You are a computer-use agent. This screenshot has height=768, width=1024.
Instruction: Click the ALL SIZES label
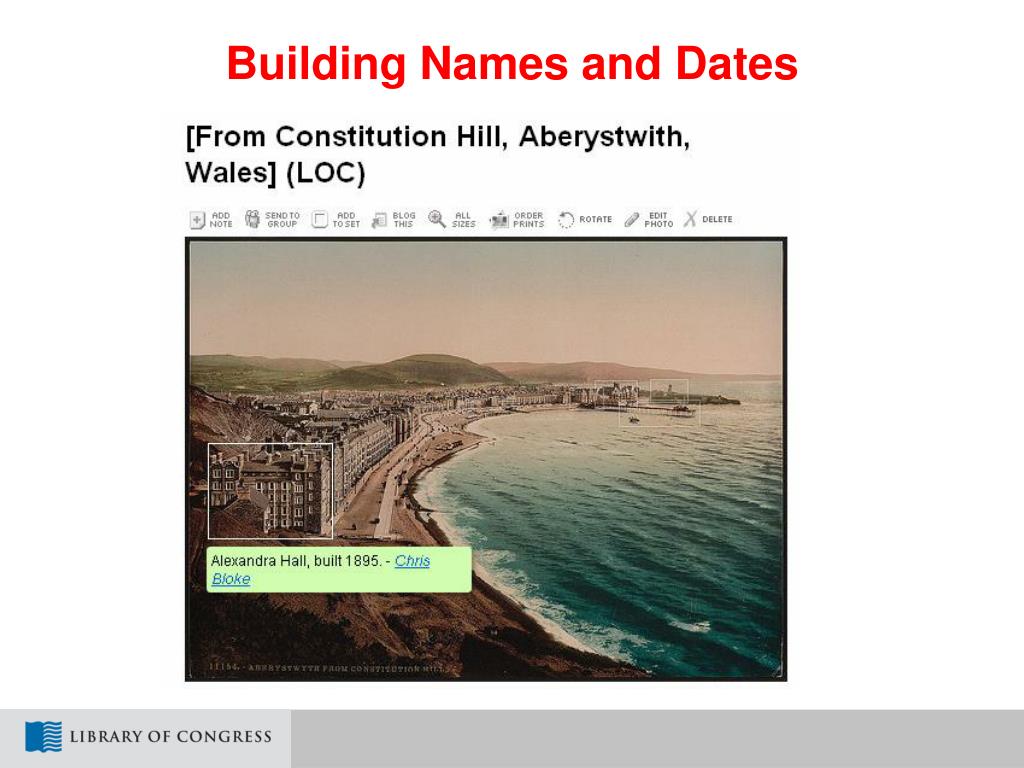(x=463, y=219)
